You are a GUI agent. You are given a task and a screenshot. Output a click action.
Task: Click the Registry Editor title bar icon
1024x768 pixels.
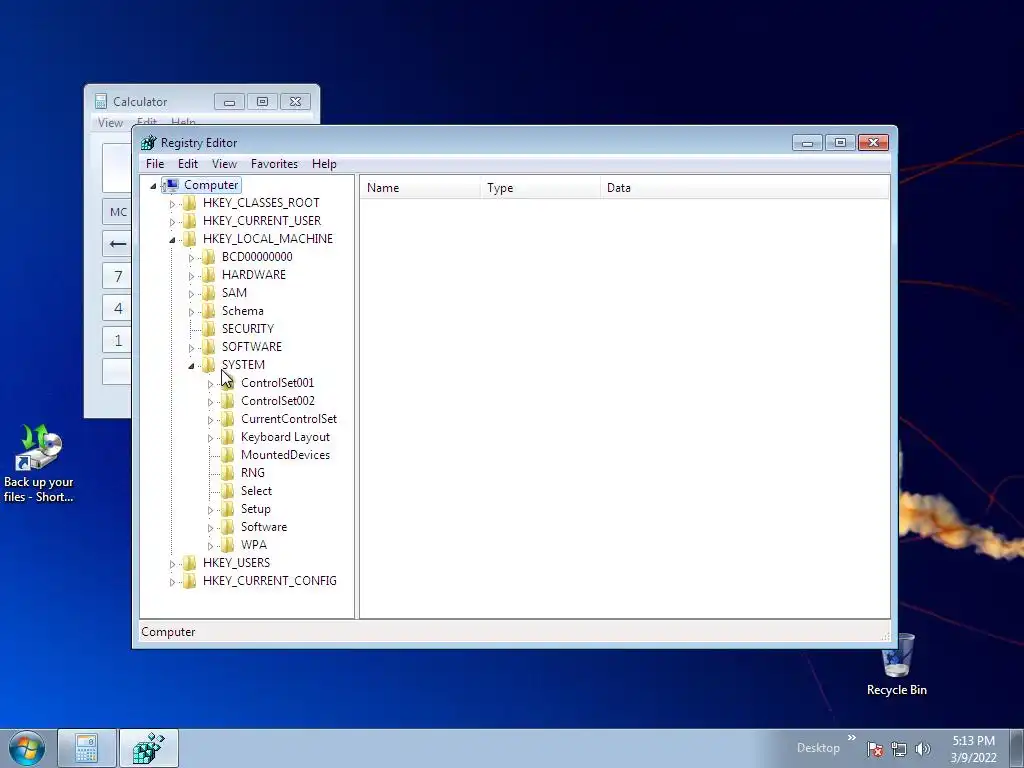click(149, 142)
